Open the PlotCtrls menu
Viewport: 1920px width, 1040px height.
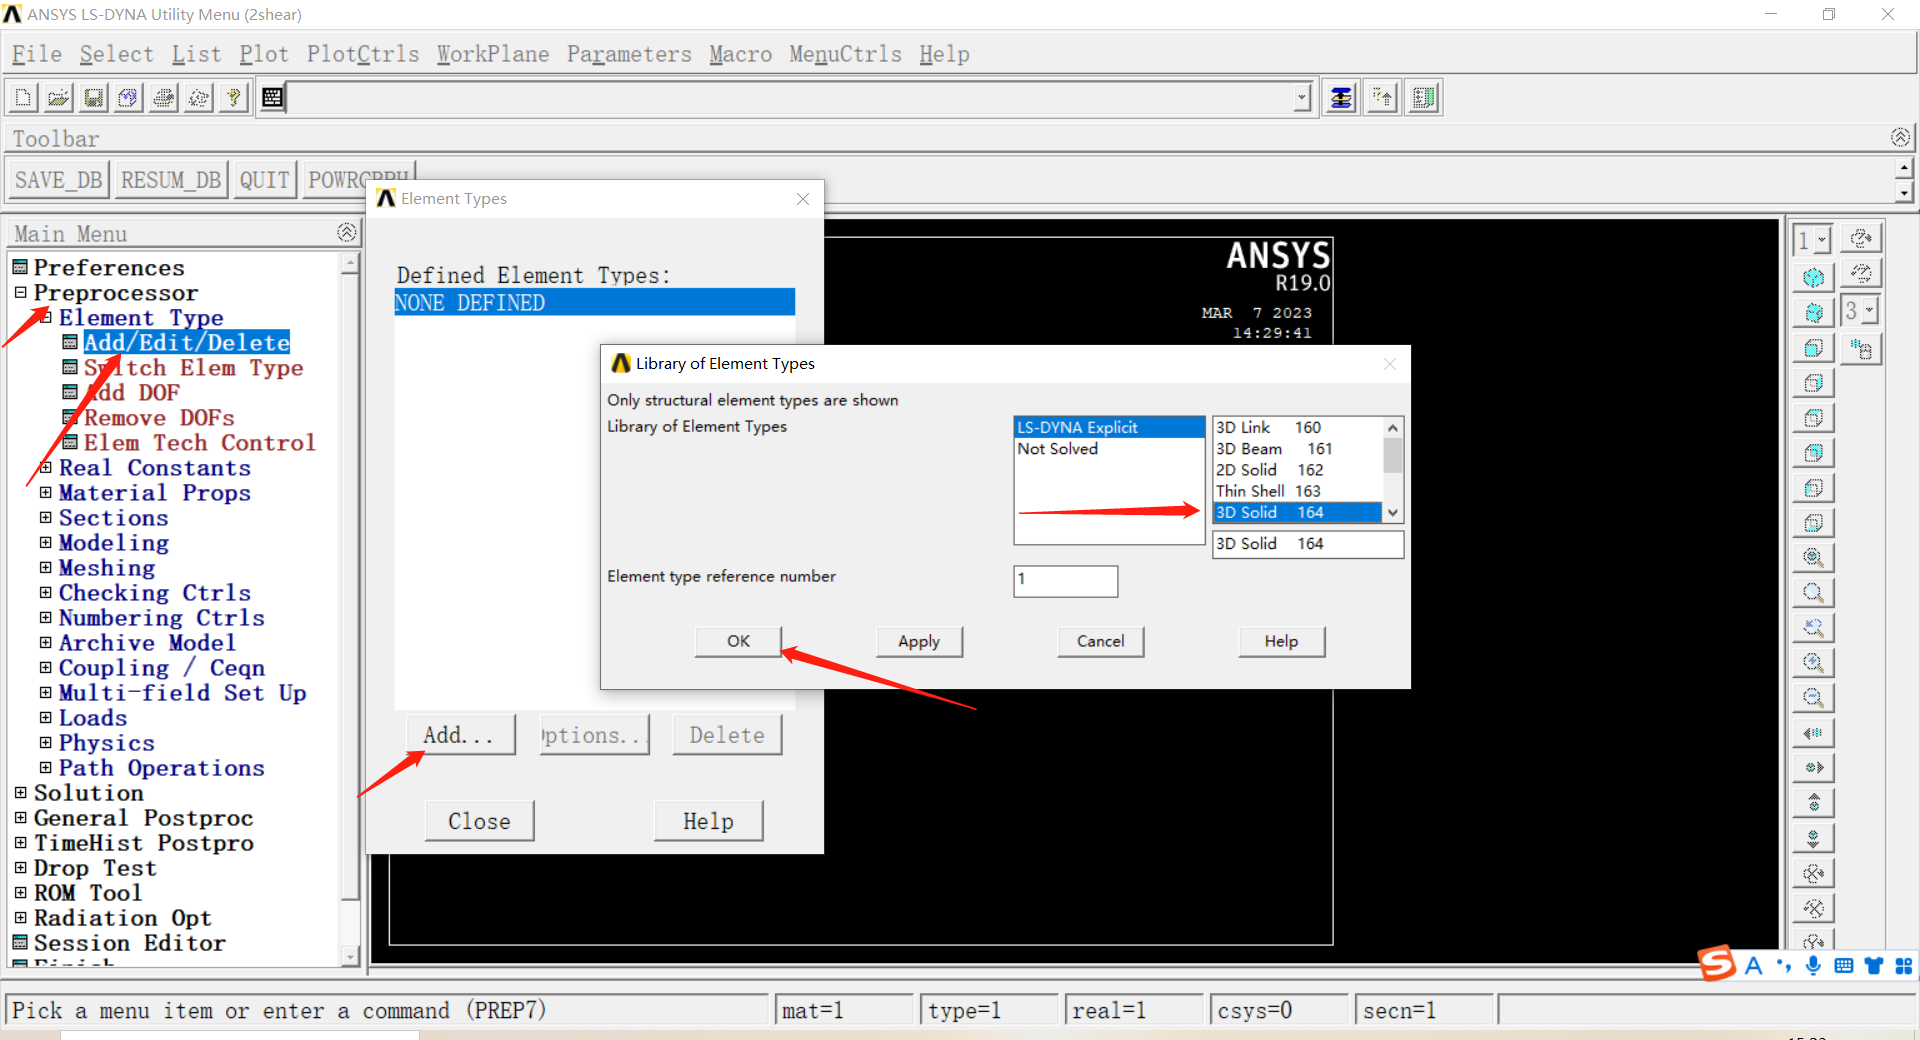point(363,54)
